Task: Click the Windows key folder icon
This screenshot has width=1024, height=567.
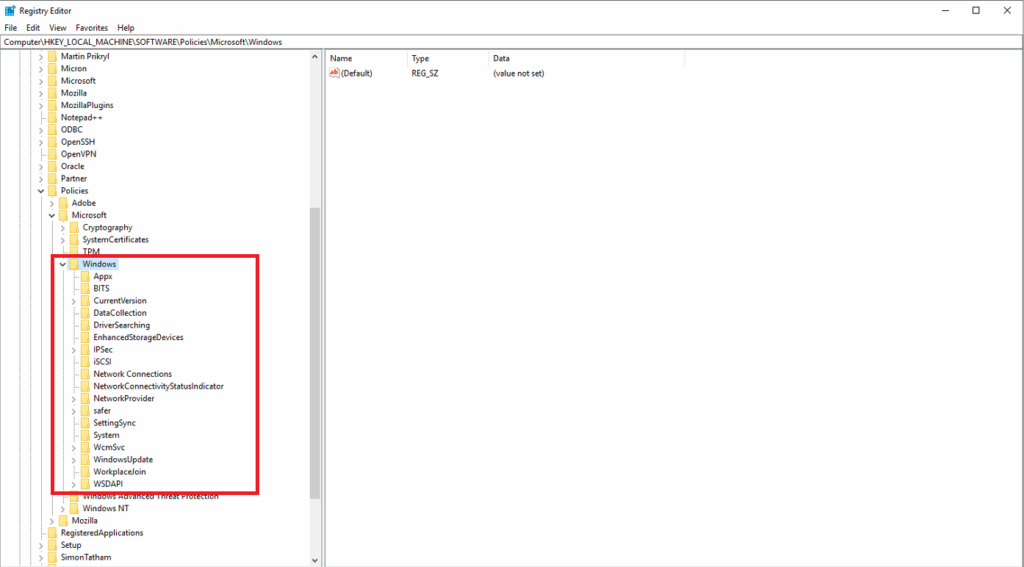Action: pos(74,264)
